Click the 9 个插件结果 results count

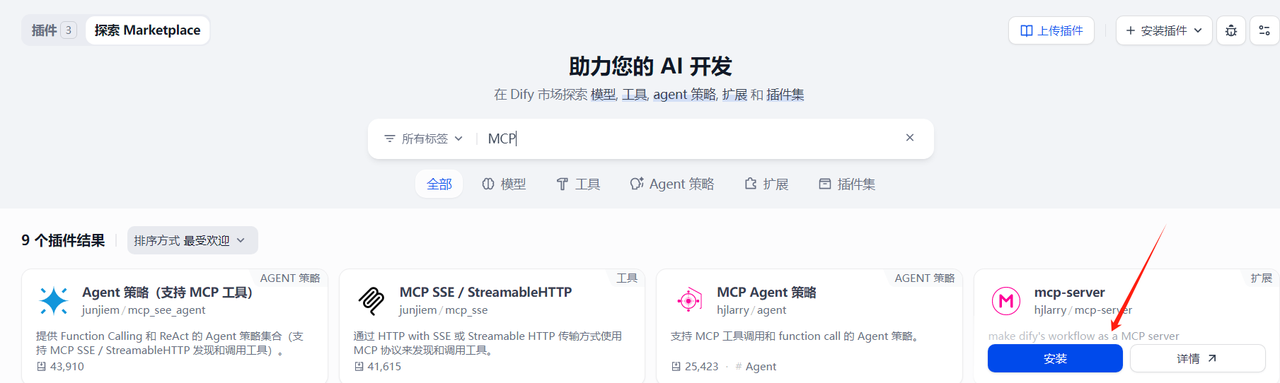[63, 240]
